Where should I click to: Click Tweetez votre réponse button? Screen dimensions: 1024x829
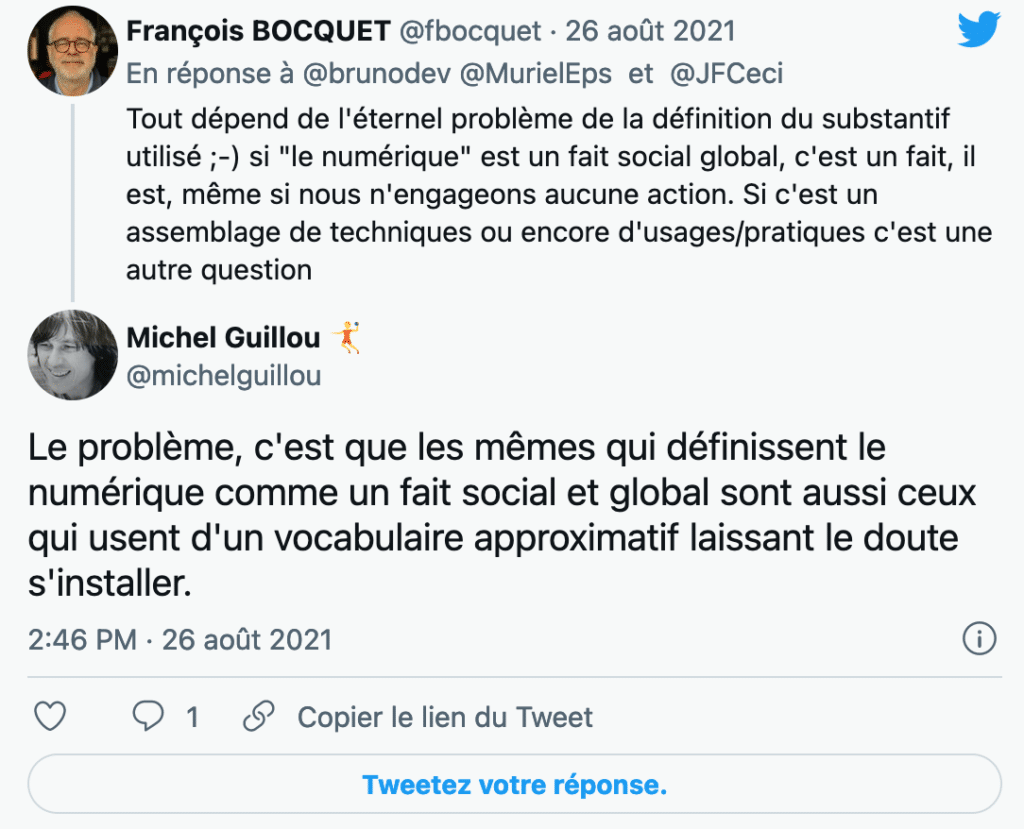point(514,784)
